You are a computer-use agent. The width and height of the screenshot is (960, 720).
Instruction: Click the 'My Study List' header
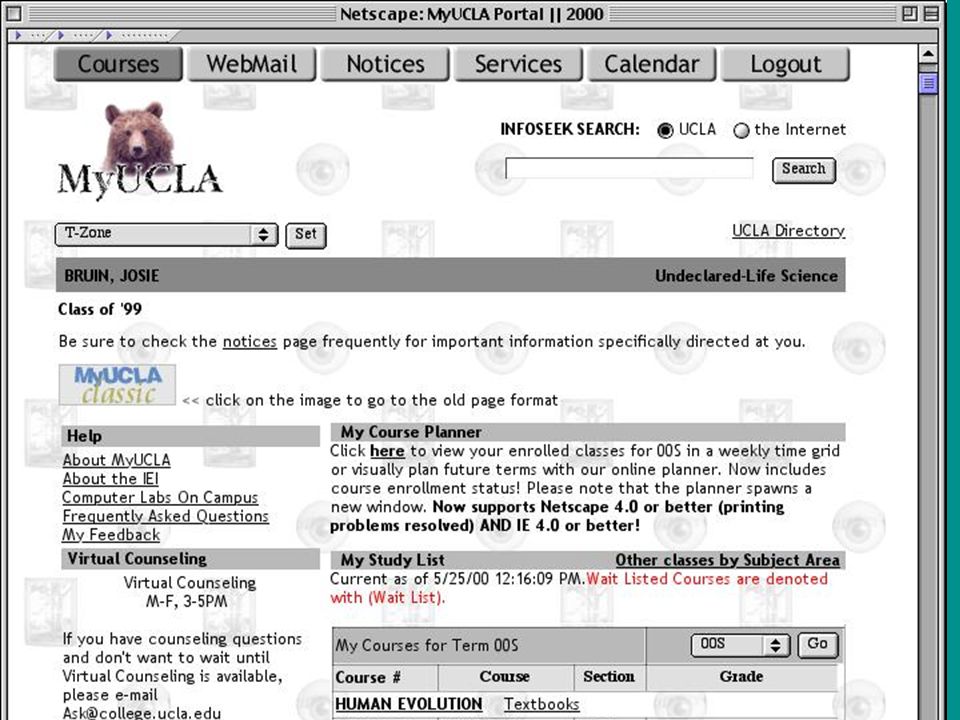click(x=392, y=560)
